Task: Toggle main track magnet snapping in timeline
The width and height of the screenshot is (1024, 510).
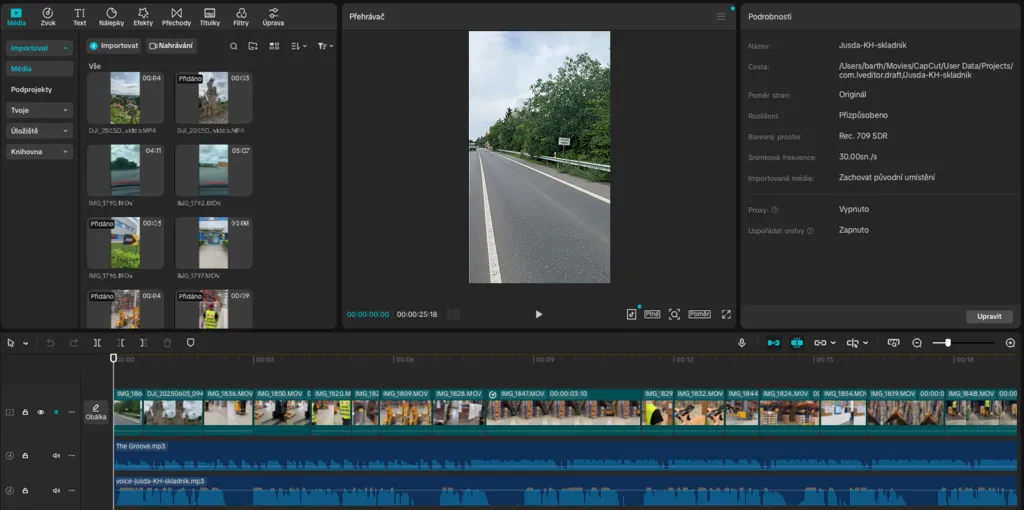Action: click(x=772, y=342)
